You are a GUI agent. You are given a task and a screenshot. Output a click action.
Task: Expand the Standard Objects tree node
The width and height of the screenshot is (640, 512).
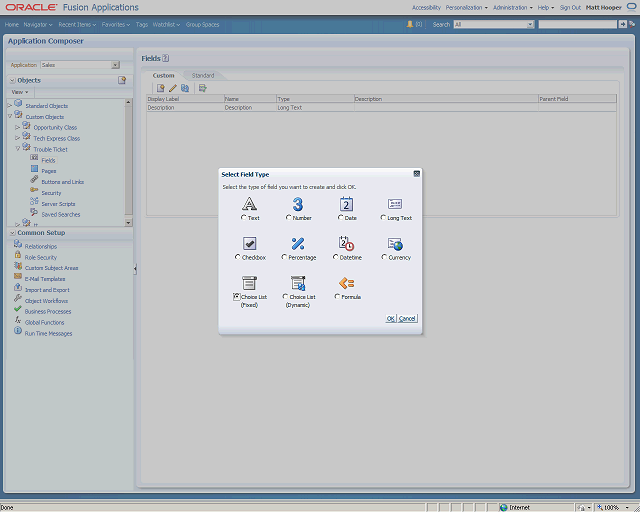pyautogui.click(x=10, y=106)
